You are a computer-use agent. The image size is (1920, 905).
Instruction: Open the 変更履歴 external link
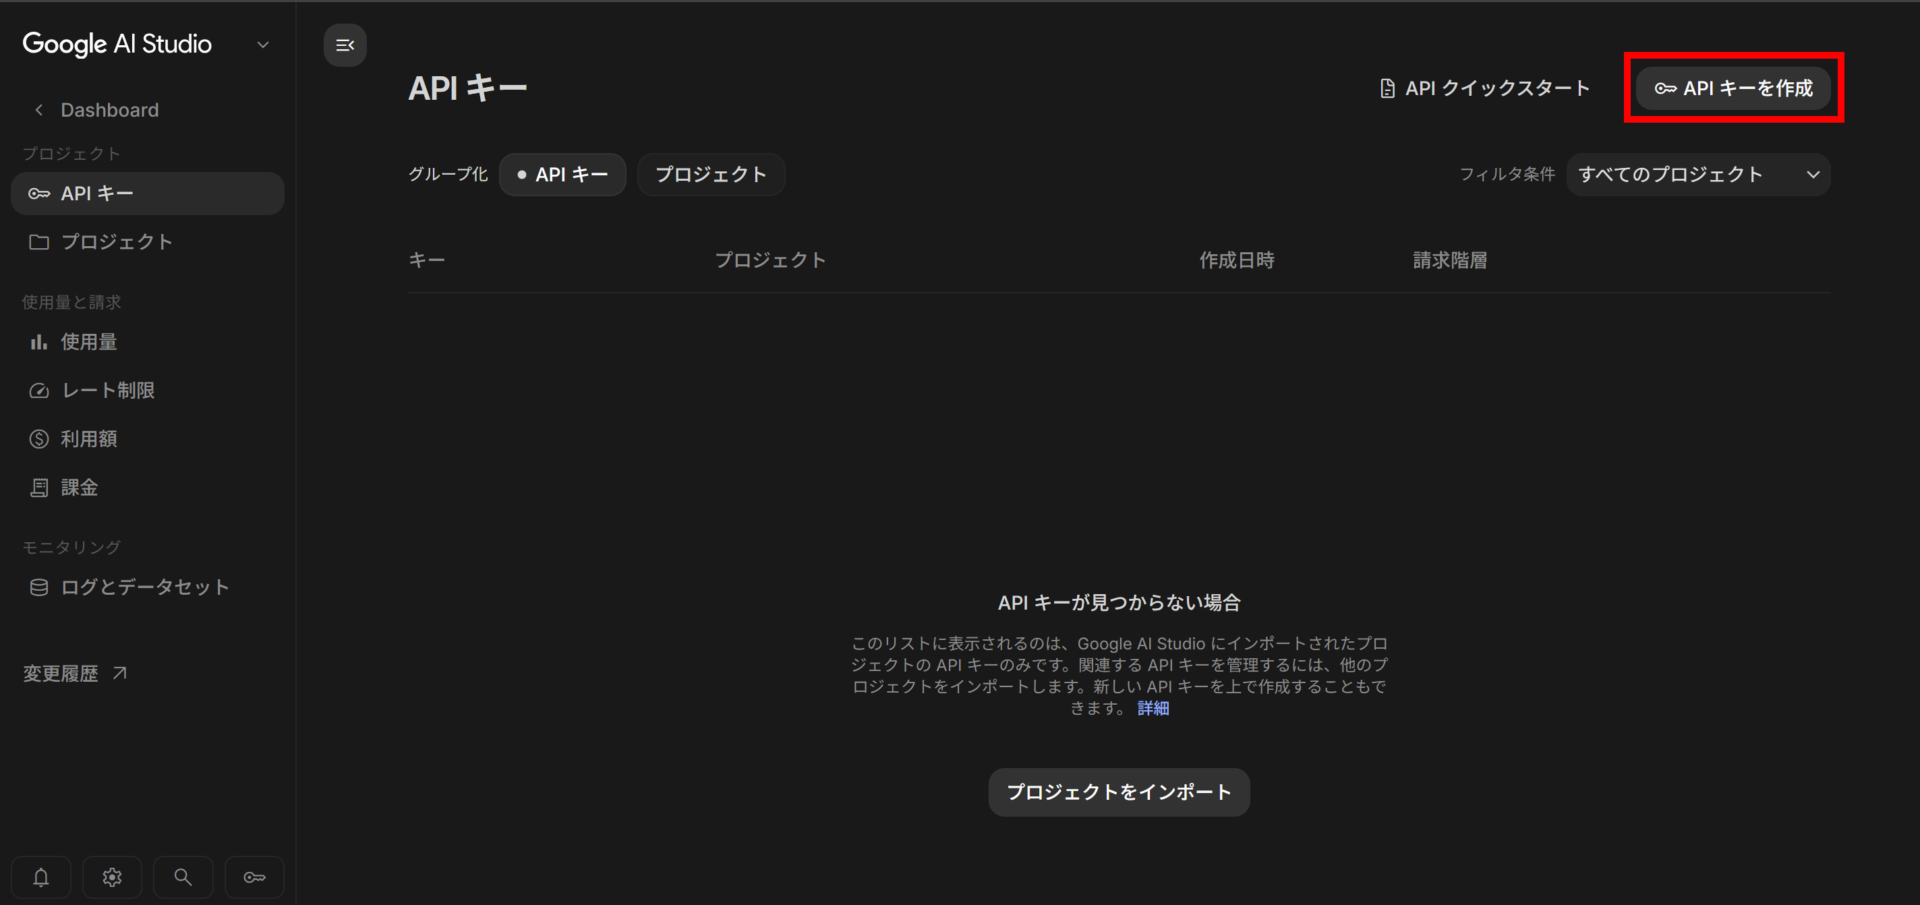coord(76,674)
